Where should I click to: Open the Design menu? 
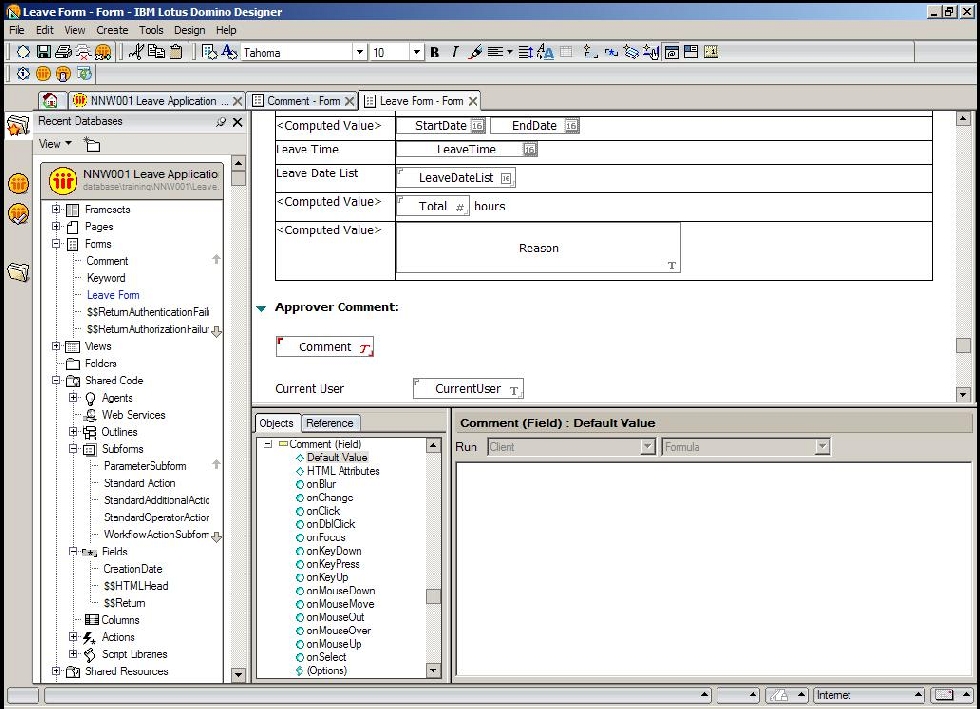tap(189, 30)
